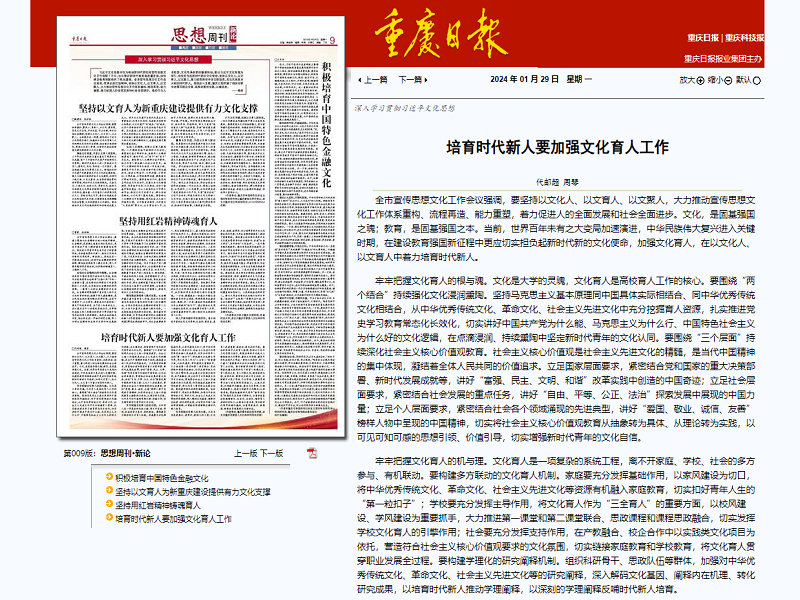Click the 缩小 zoom-out label
Viewport: 800px width, 600px height.
pyautogui.click(x=715, y=80)
